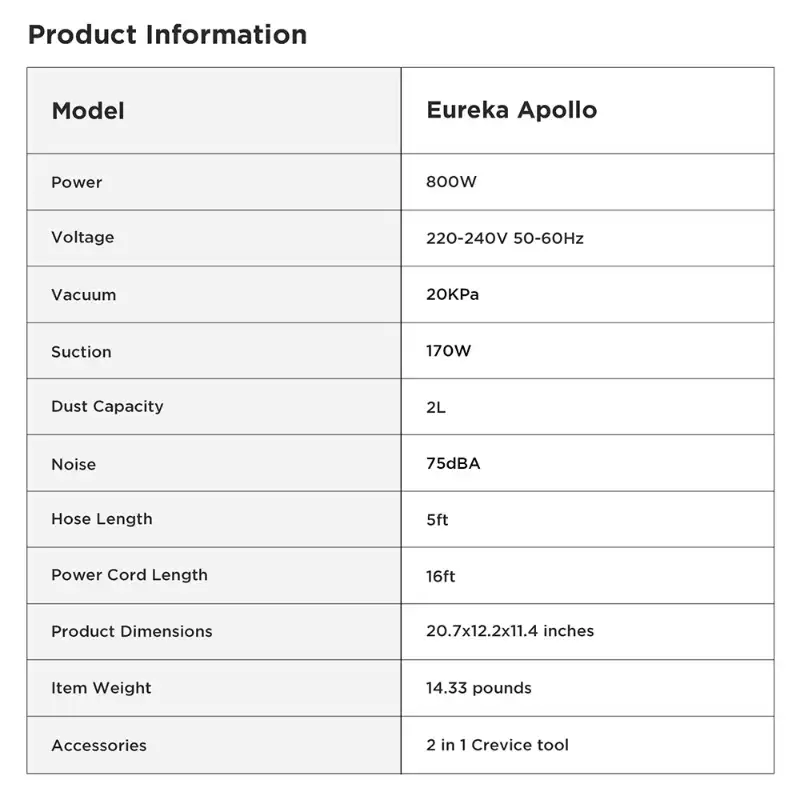
Task: Select the Voltage row label
Action: (x=83, y=237)
